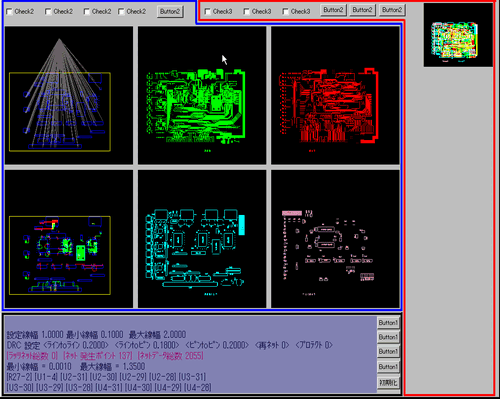Select the white silkscreen layer view panel

click(335, 239)
